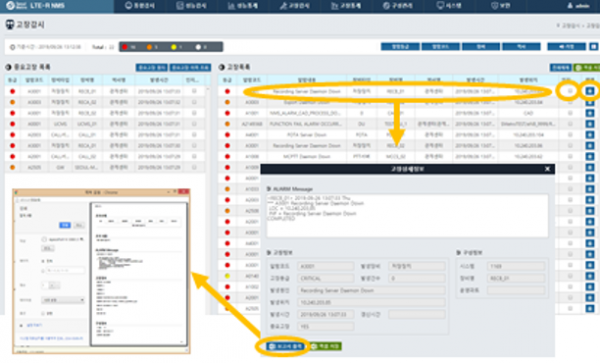Open details icon for the A2508 alarm row
This screenshot has width=600, height=363.
pyautogui.click(x=590, y=211)
